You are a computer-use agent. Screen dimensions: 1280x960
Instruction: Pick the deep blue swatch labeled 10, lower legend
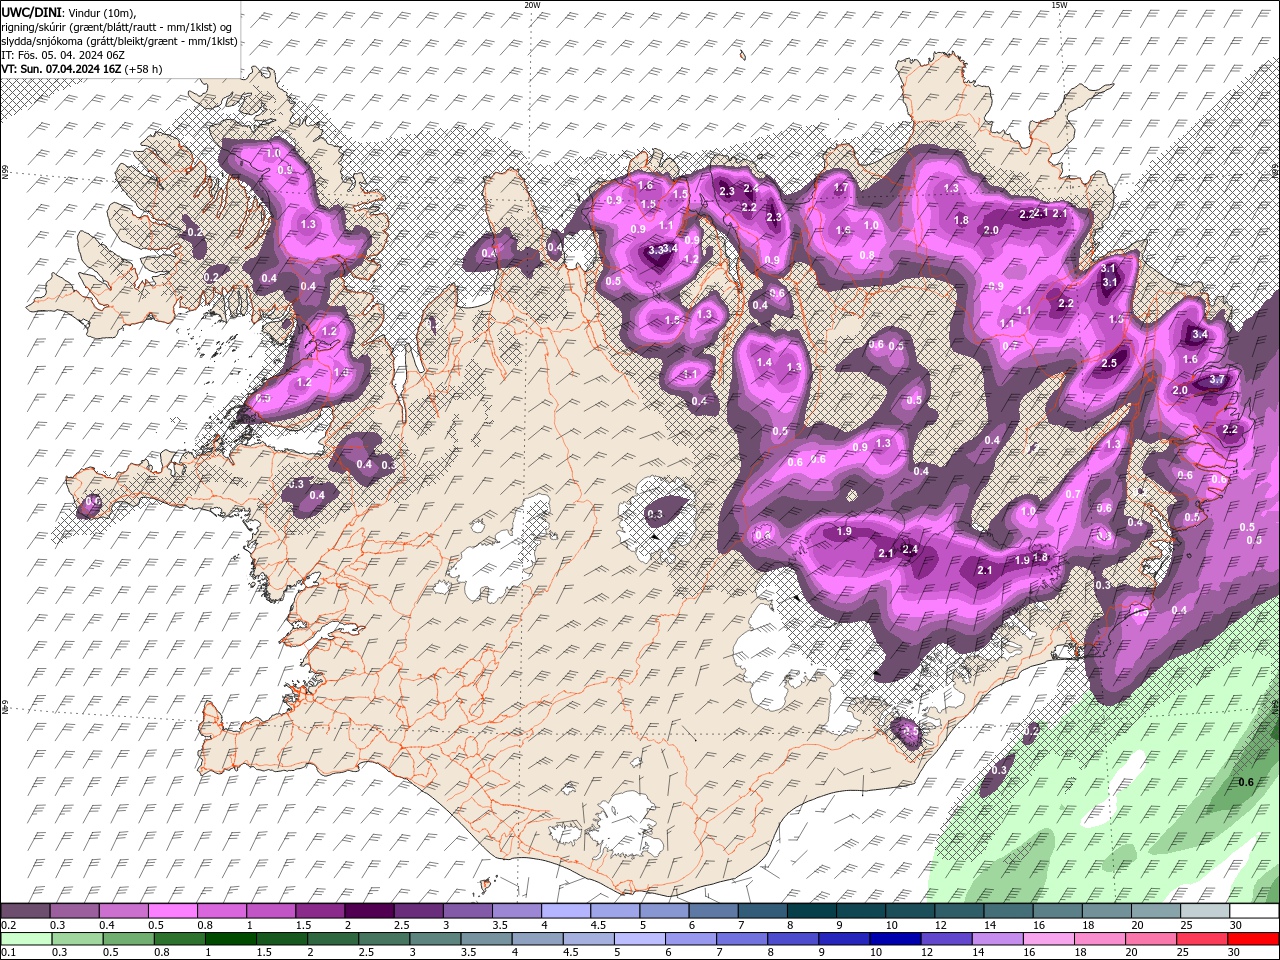[894, 939]
